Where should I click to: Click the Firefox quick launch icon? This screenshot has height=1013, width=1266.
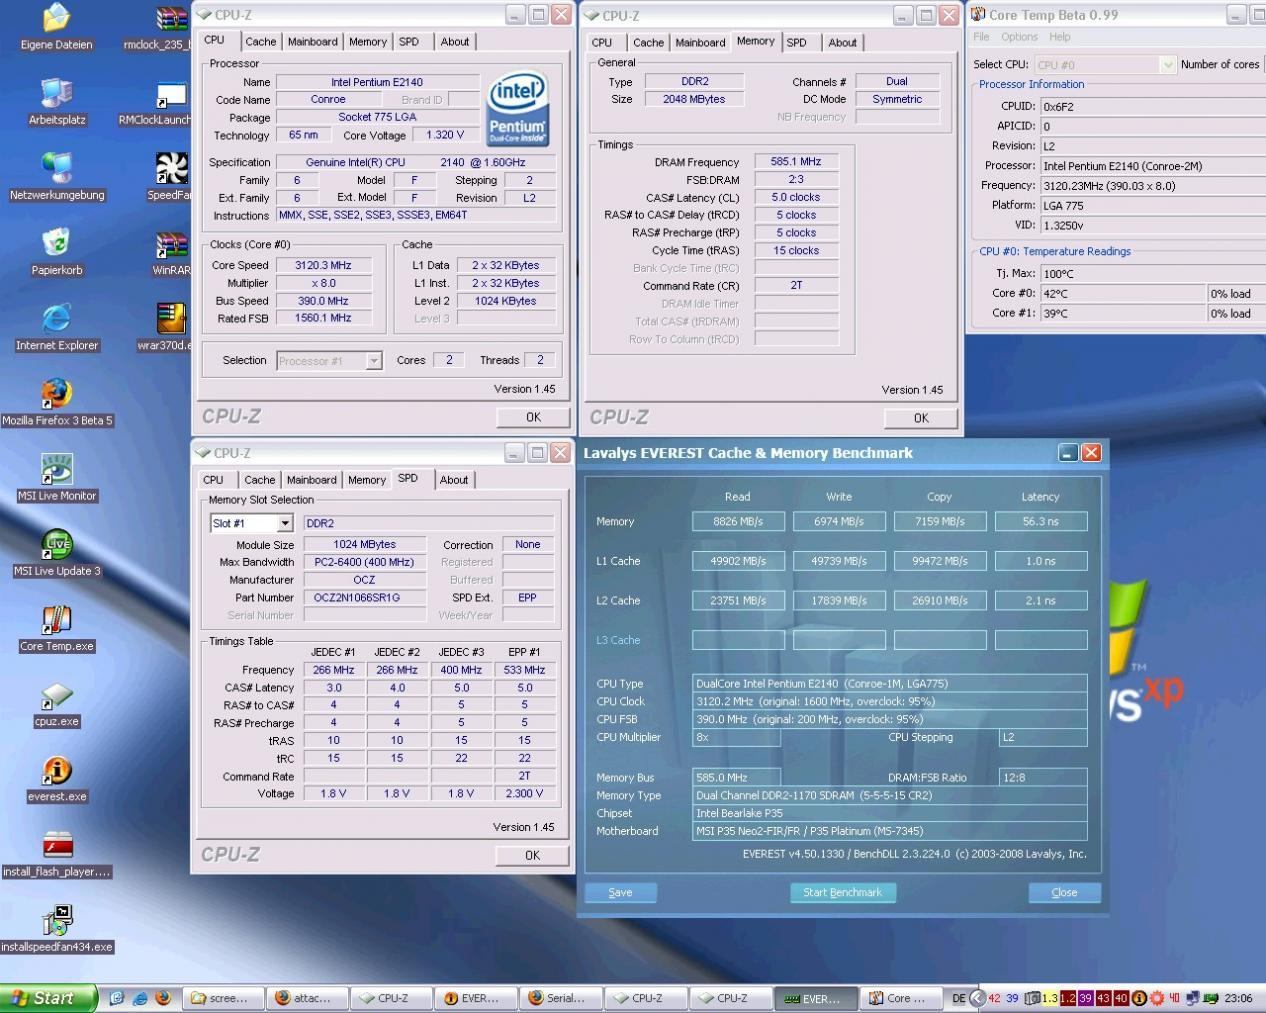[162, 998]
